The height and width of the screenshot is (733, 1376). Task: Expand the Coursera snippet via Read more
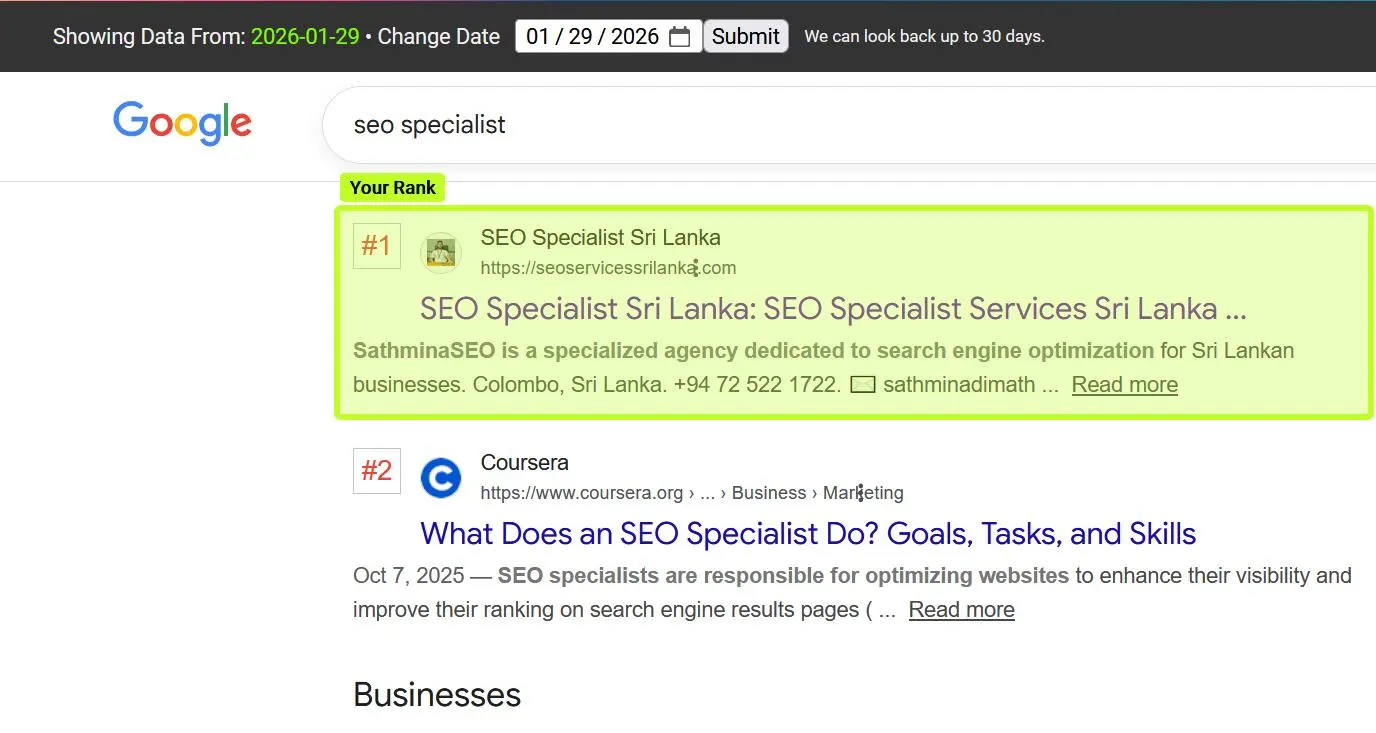click(961, 609)
